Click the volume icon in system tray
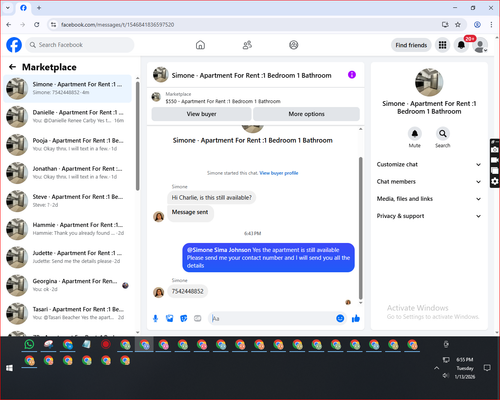Viewport: 500px width, 400px height. (446, 376)
